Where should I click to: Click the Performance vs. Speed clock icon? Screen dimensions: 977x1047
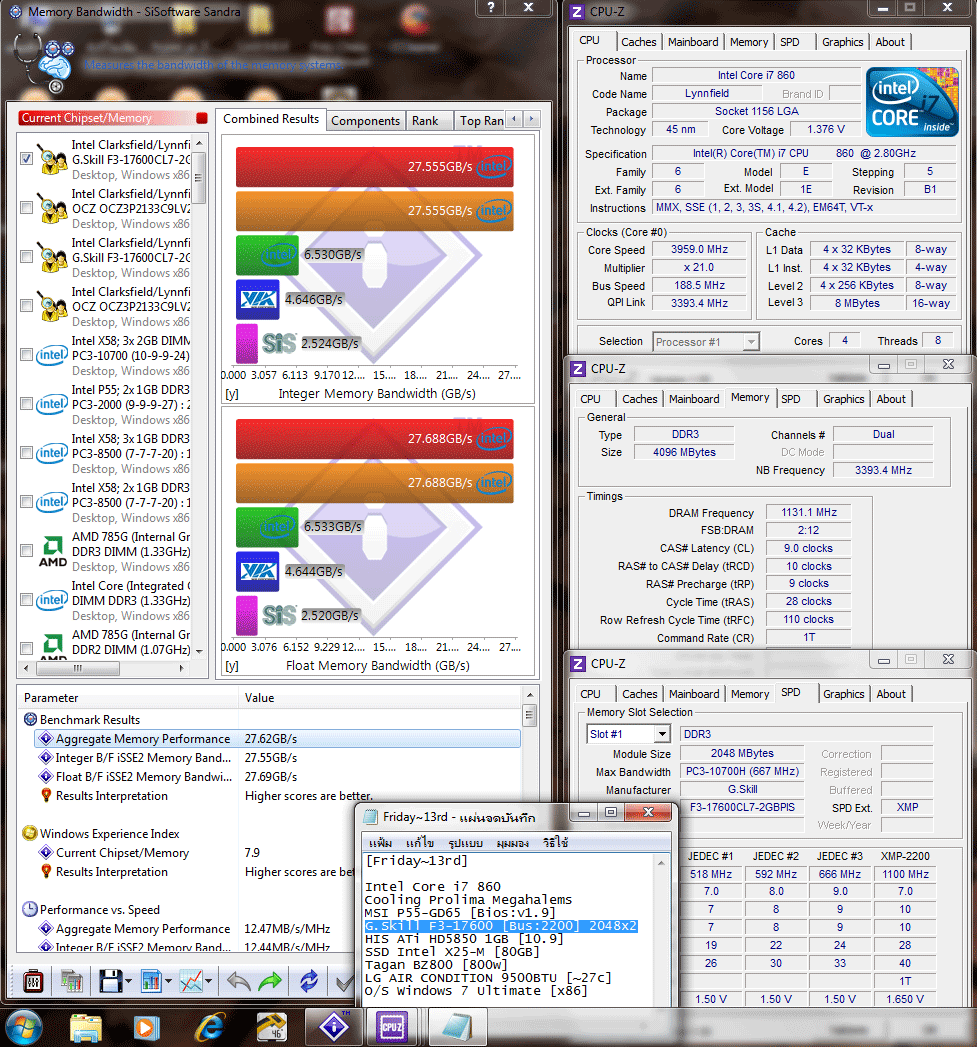point(29,909)
